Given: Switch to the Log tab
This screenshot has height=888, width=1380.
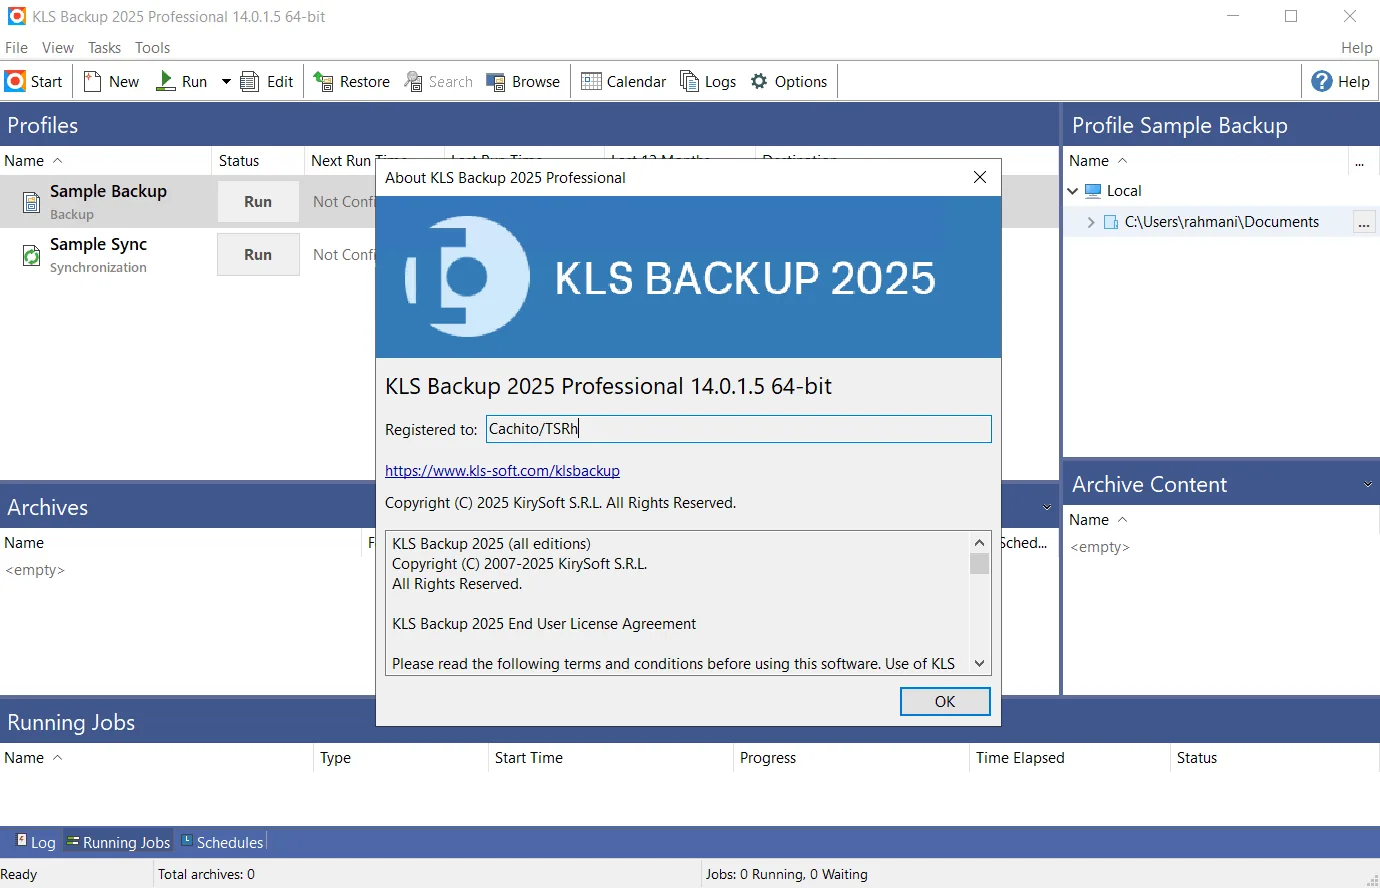Looking at the screenshot, I should (x=36, y=842).
